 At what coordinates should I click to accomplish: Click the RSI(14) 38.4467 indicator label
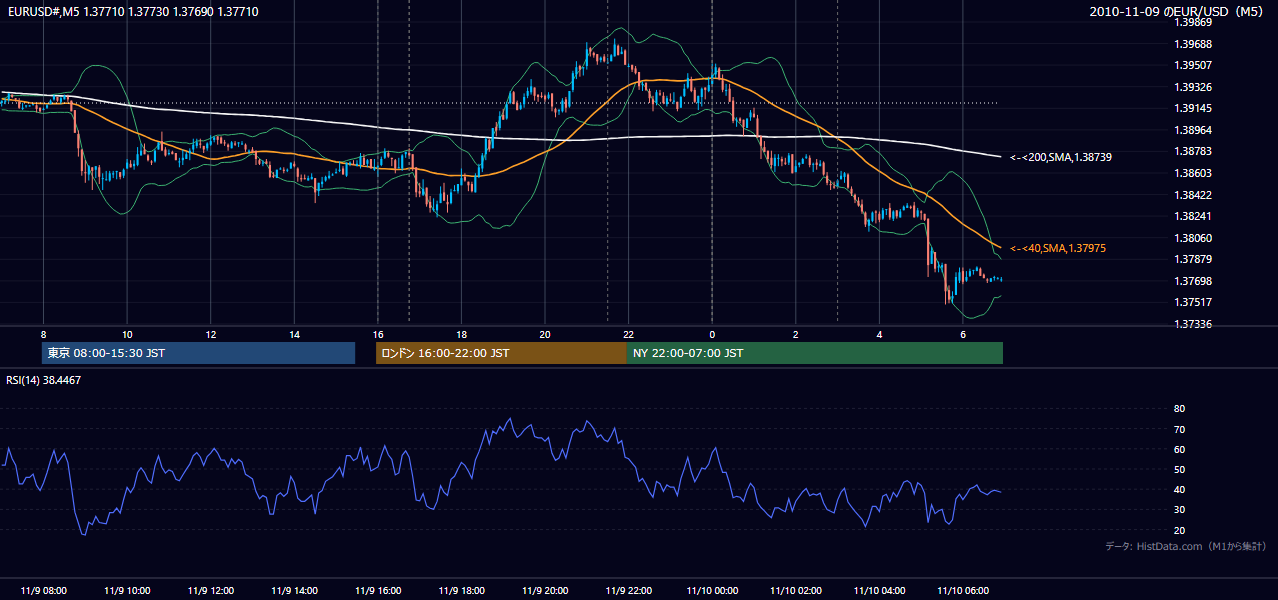[x=43, y=380]
